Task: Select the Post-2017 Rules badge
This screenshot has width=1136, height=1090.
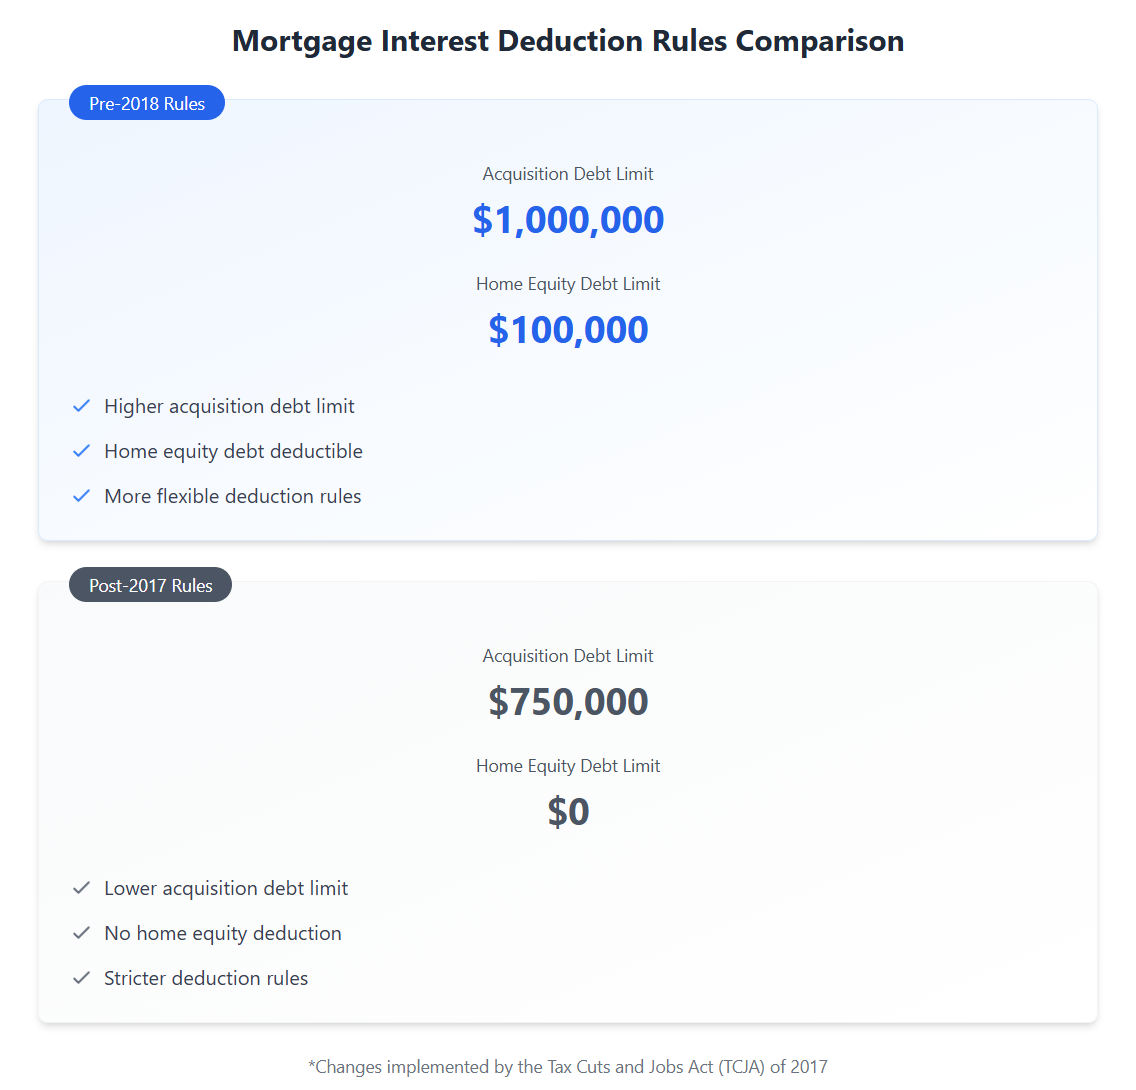Action: pyautogui.click(x=151, y=585)
